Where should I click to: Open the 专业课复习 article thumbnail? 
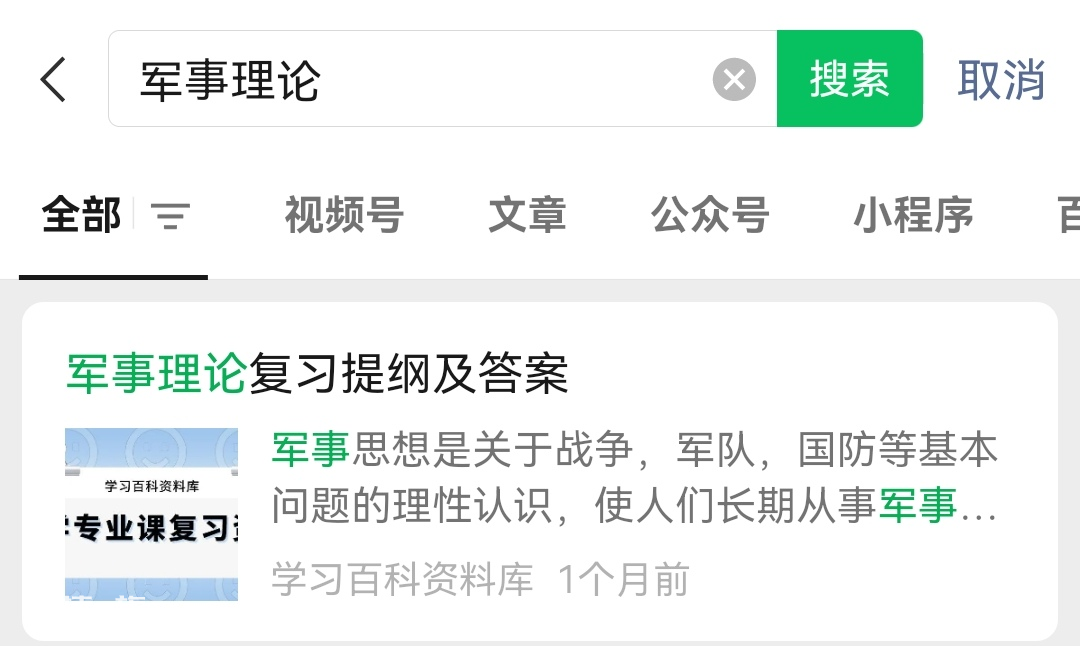(152, 514)
